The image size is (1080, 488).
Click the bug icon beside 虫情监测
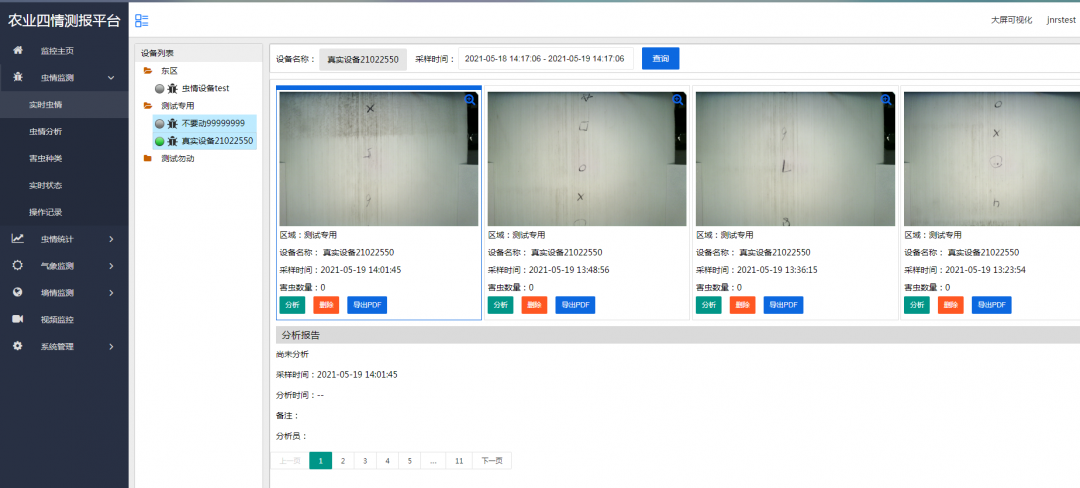(18, 77)
